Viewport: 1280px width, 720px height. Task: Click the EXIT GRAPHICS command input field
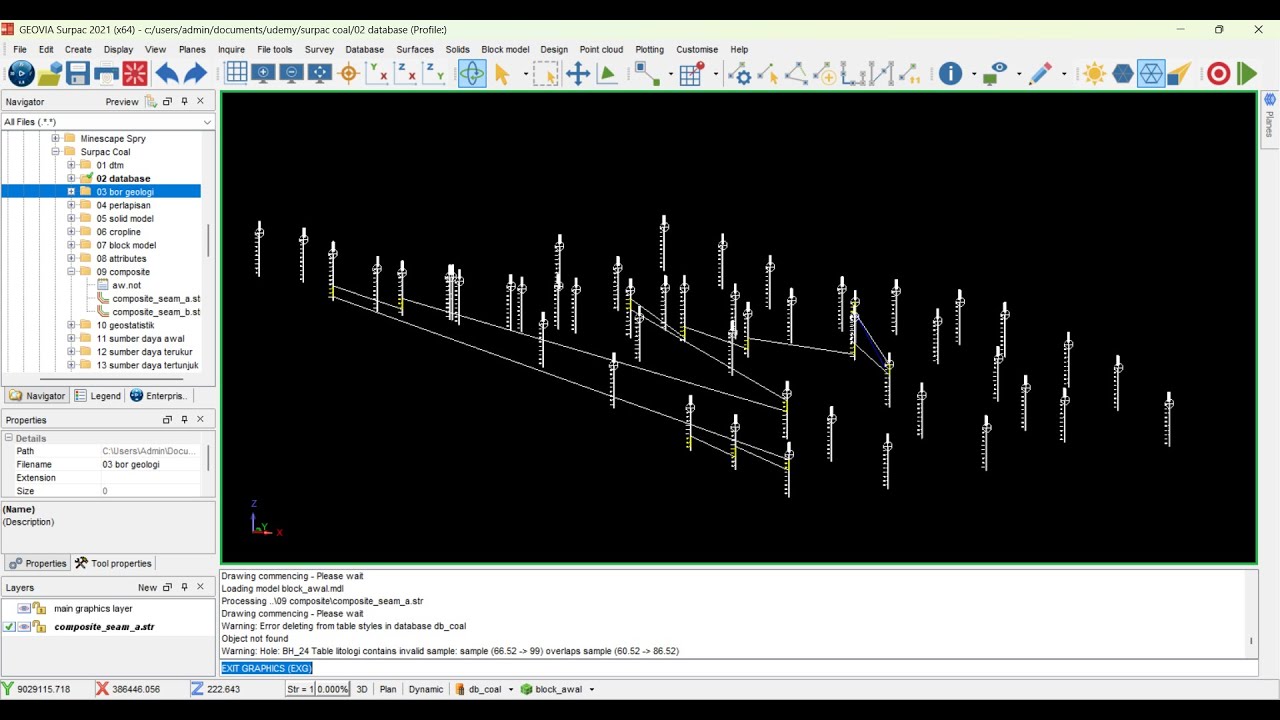point(739,668)
